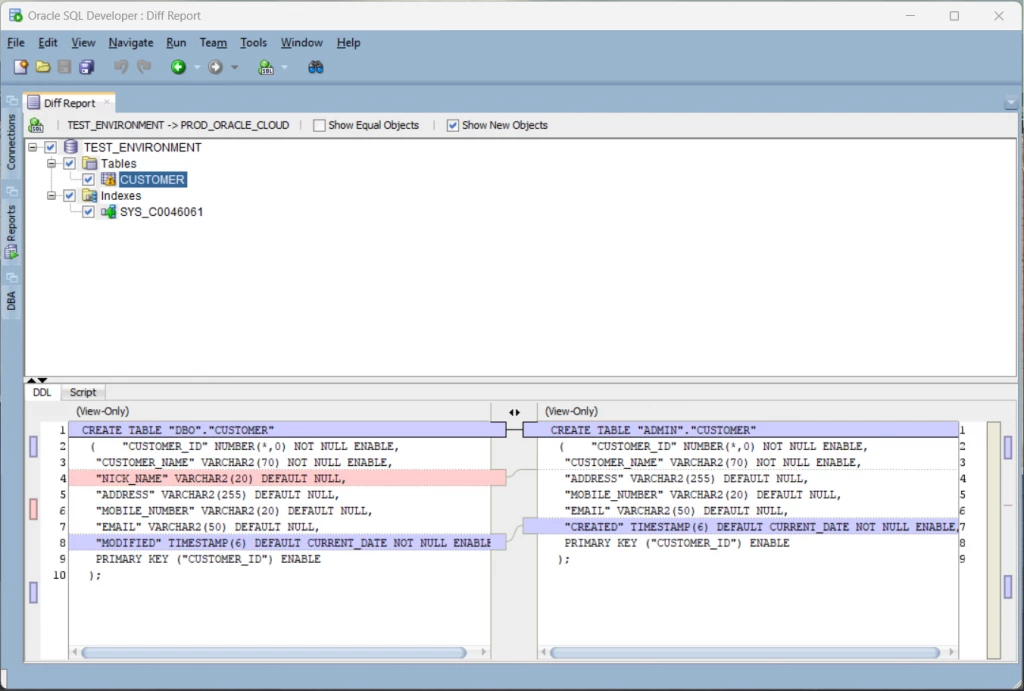Uncheck the TEST_ENVIRONMENT checkbox
This screenshot has width=1024, height=691.
[50, 147]
